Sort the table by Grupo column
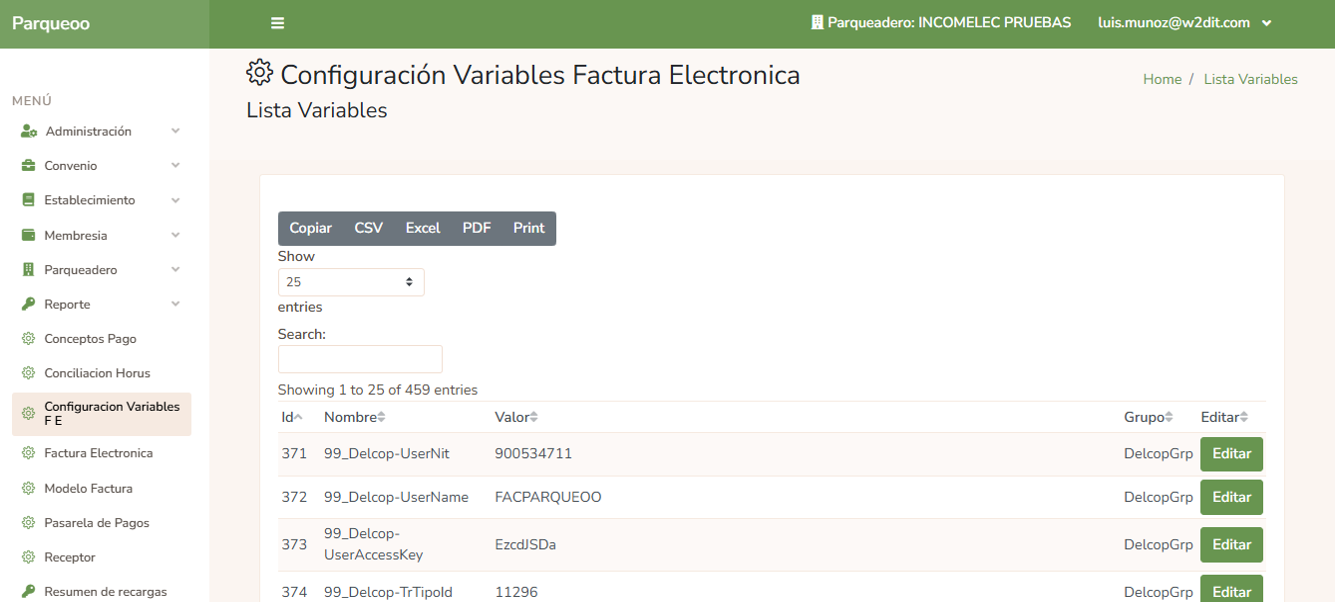Screen dimensions: 1335x602 [1148, 417]
